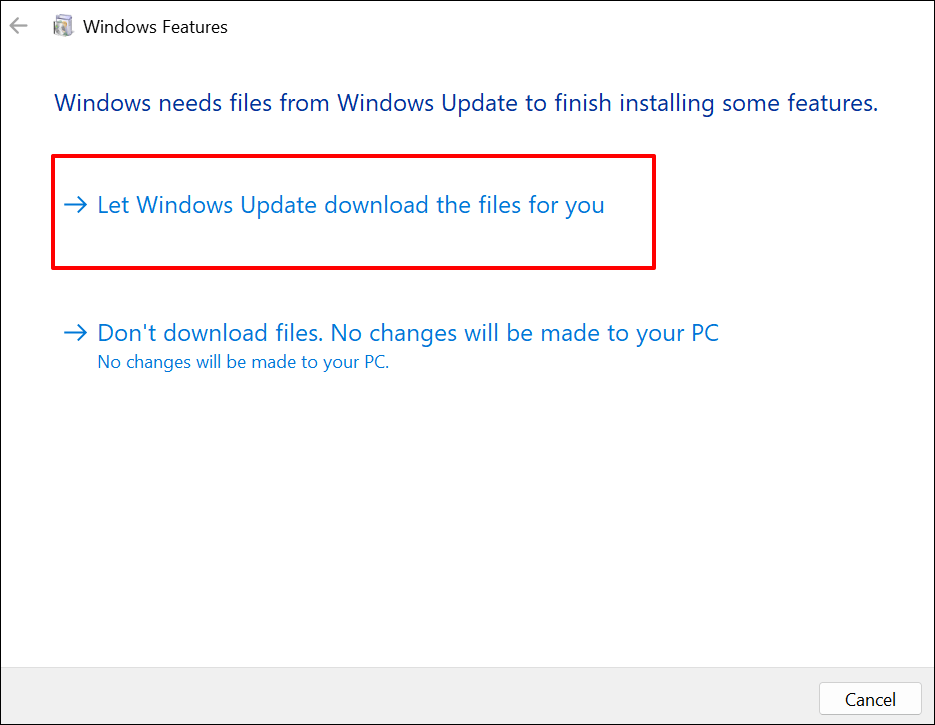The width and height of the screenshot is (935, 725).
Task: Click the heading about files from Windows Update
Action: [x=466, y=102]
